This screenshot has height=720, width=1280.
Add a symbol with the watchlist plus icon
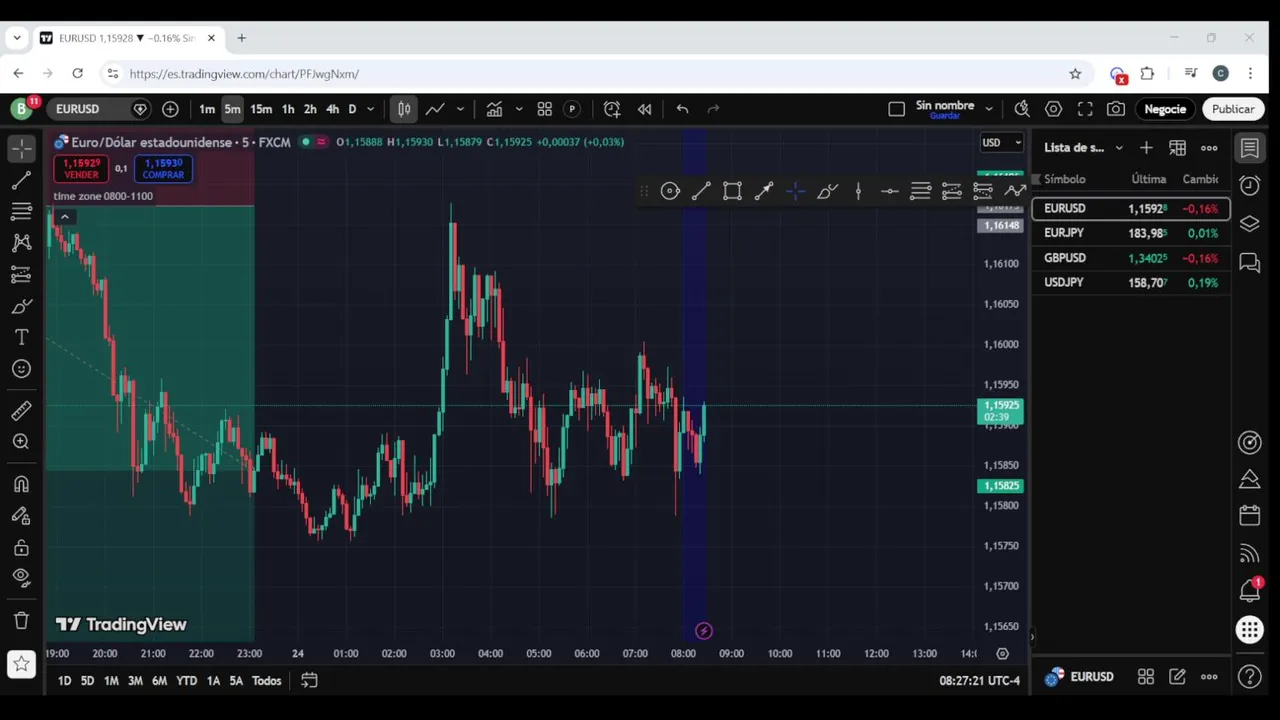1146,148
